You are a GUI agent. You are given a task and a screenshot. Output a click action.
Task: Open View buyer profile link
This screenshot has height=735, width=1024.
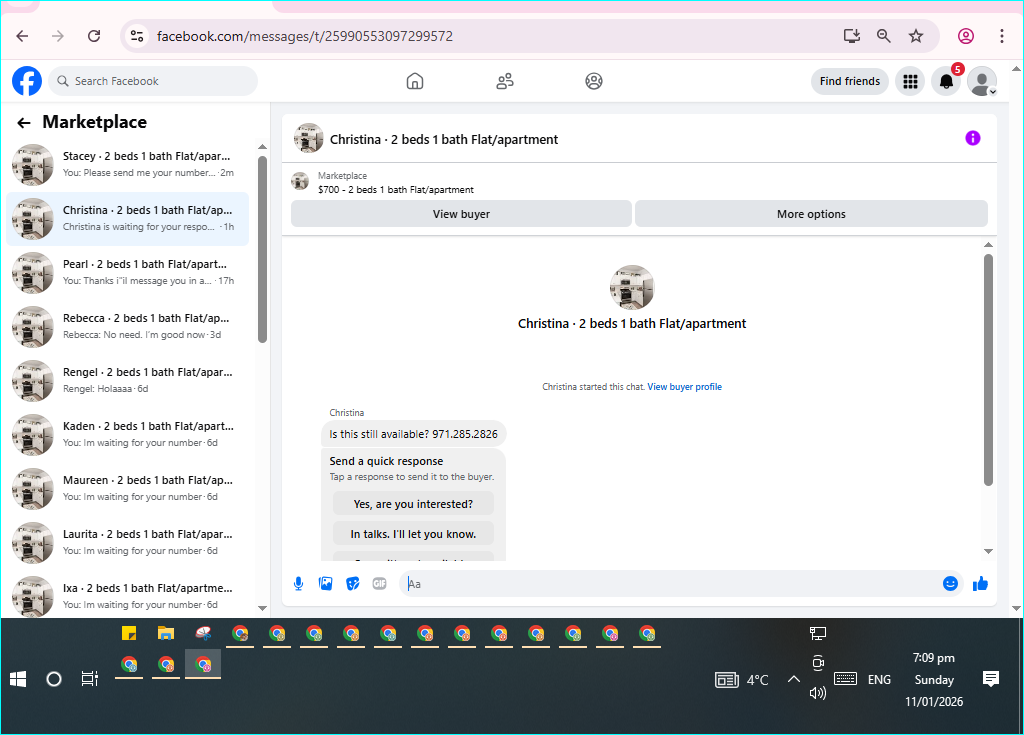(x=684, y=387)
